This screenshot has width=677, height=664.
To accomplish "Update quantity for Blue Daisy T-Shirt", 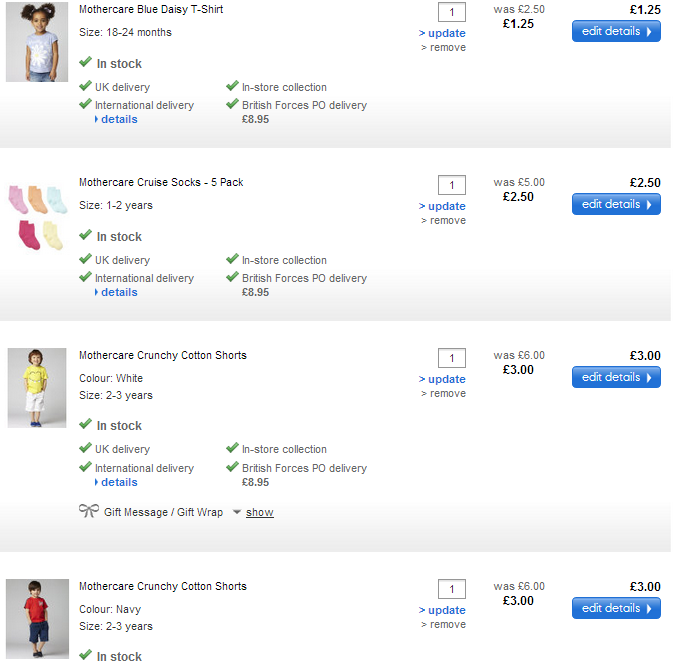I will tap(445, 33).
